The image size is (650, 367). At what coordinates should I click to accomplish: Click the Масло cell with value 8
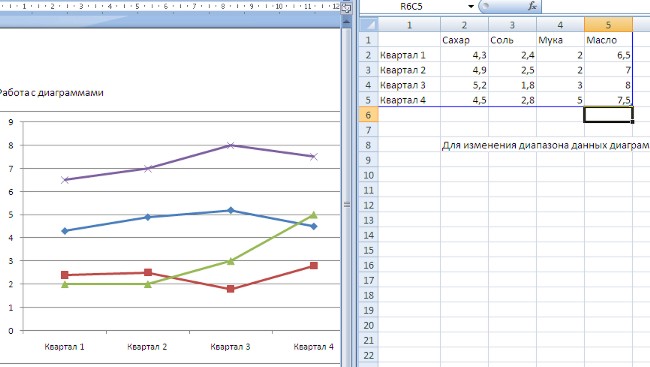[x=609, y=85]
